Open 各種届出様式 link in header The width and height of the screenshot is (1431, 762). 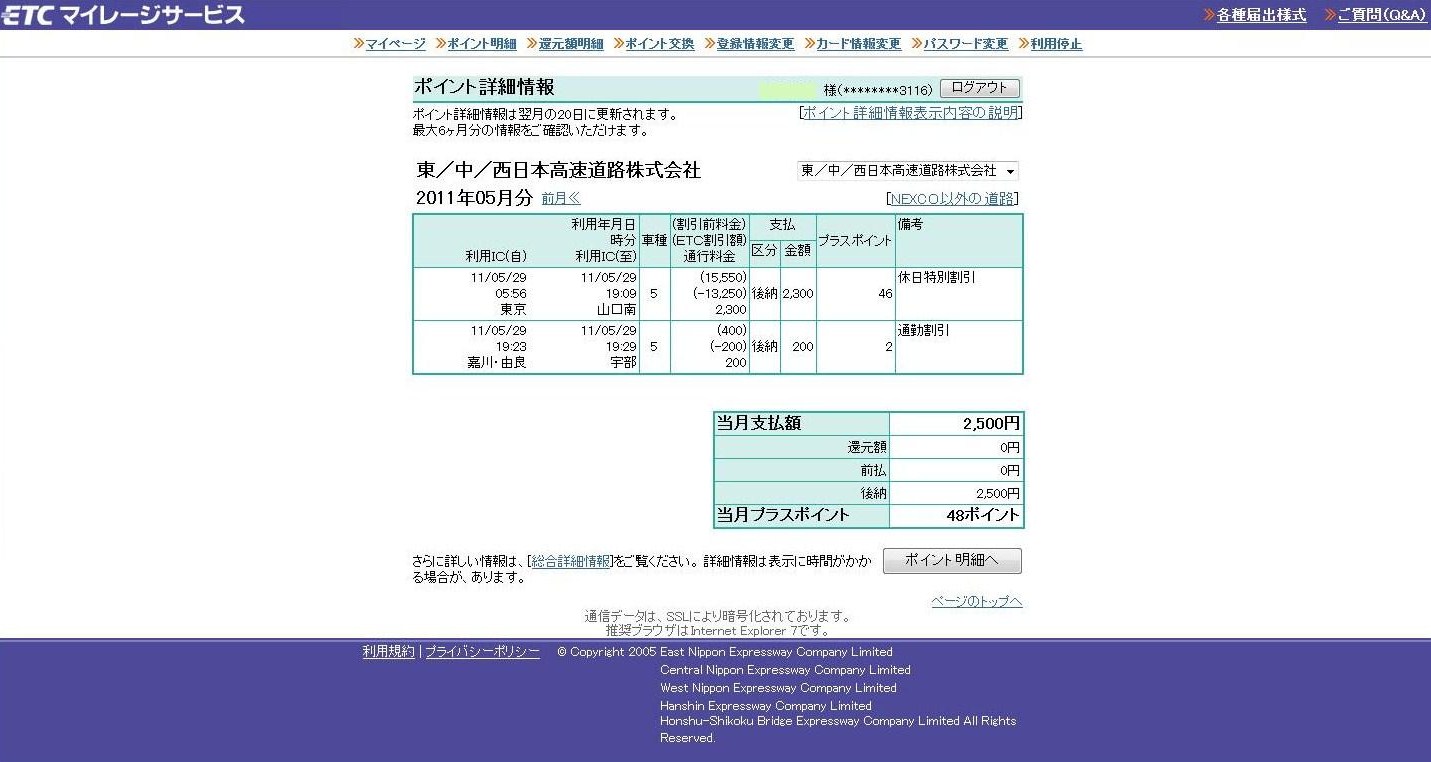[x=1261, y=15]
